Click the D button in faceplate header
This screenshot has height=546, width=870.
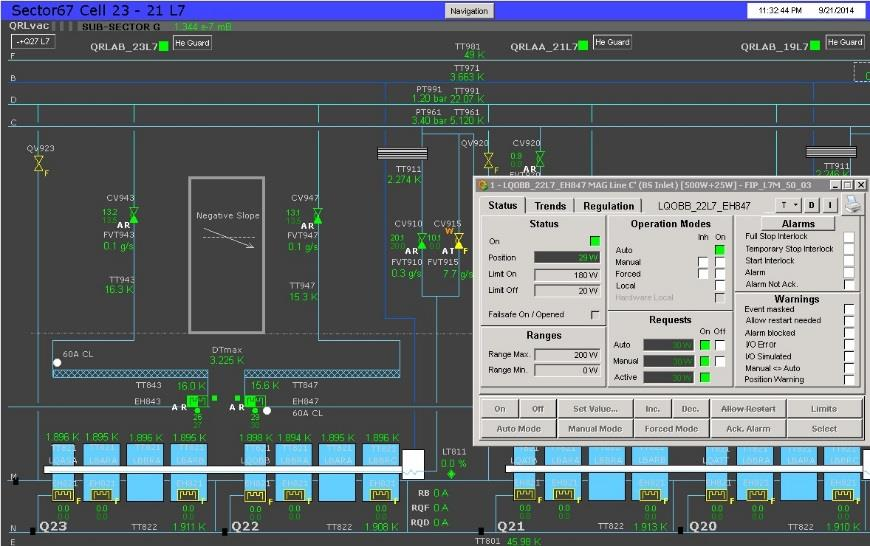click(812, 205)
